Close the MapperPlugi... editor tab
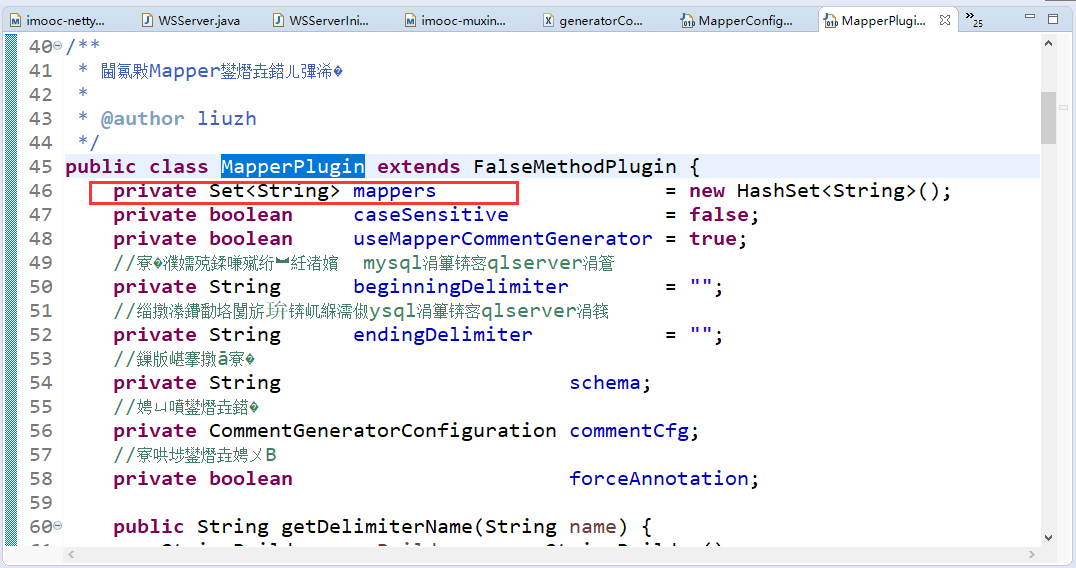This screenshot has width=1076, height=568. 945,20
